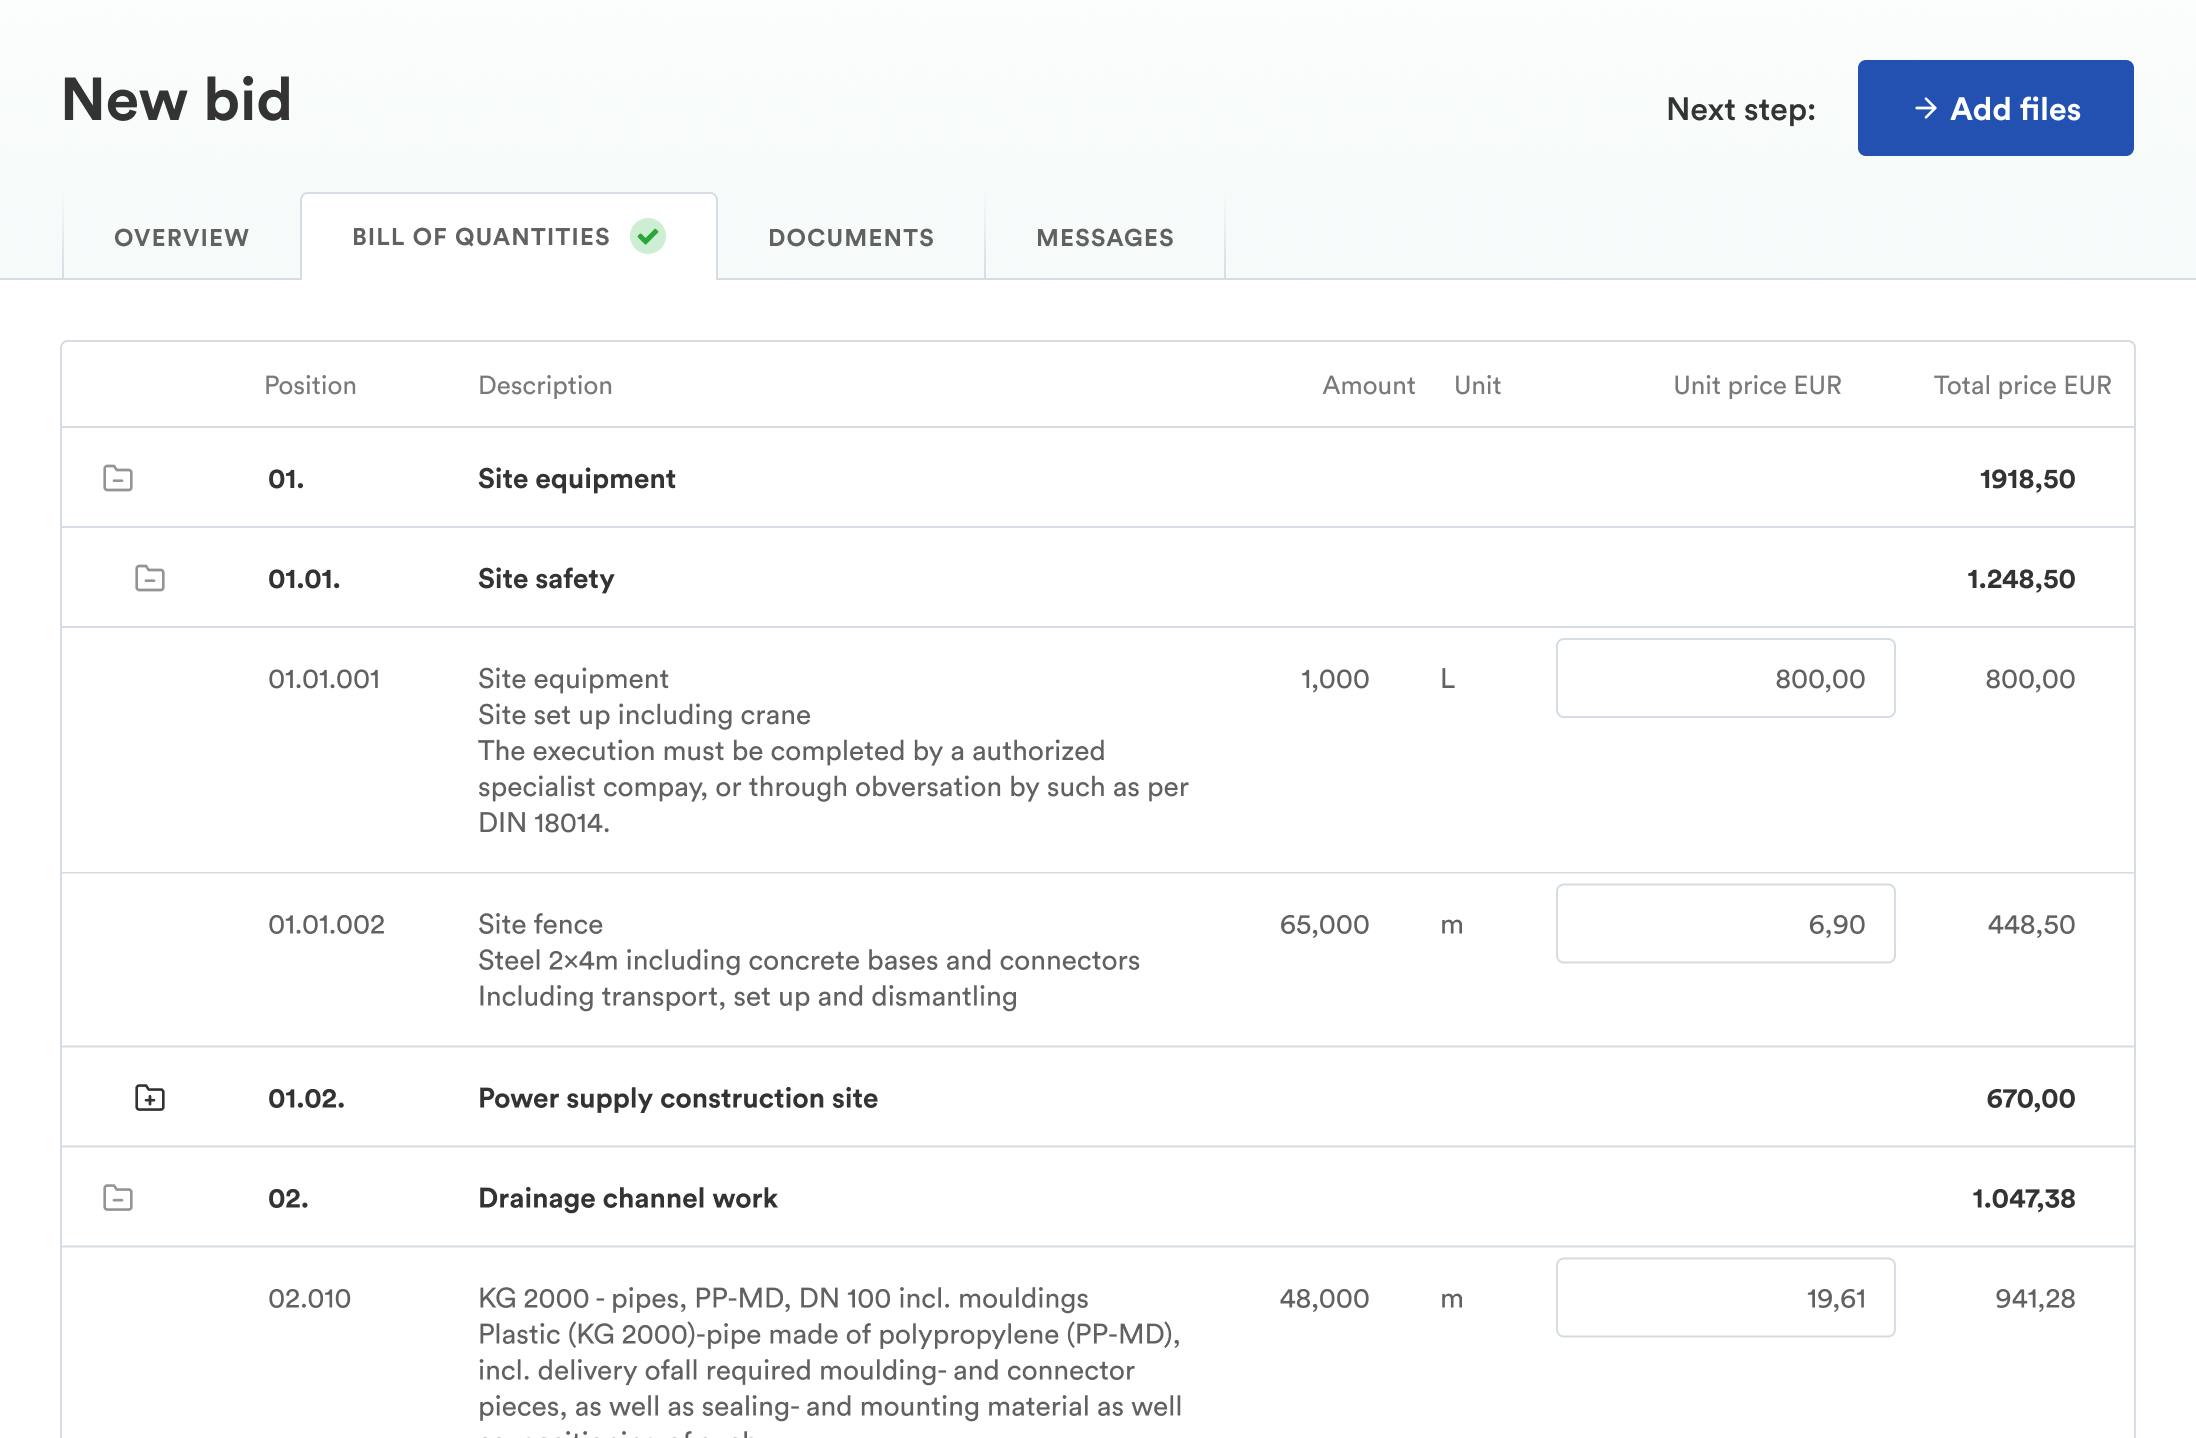Expand the 01.02. Power supply folder icon
Viewport: 2196px width, 1438px height.
(x=150, y=1098)
